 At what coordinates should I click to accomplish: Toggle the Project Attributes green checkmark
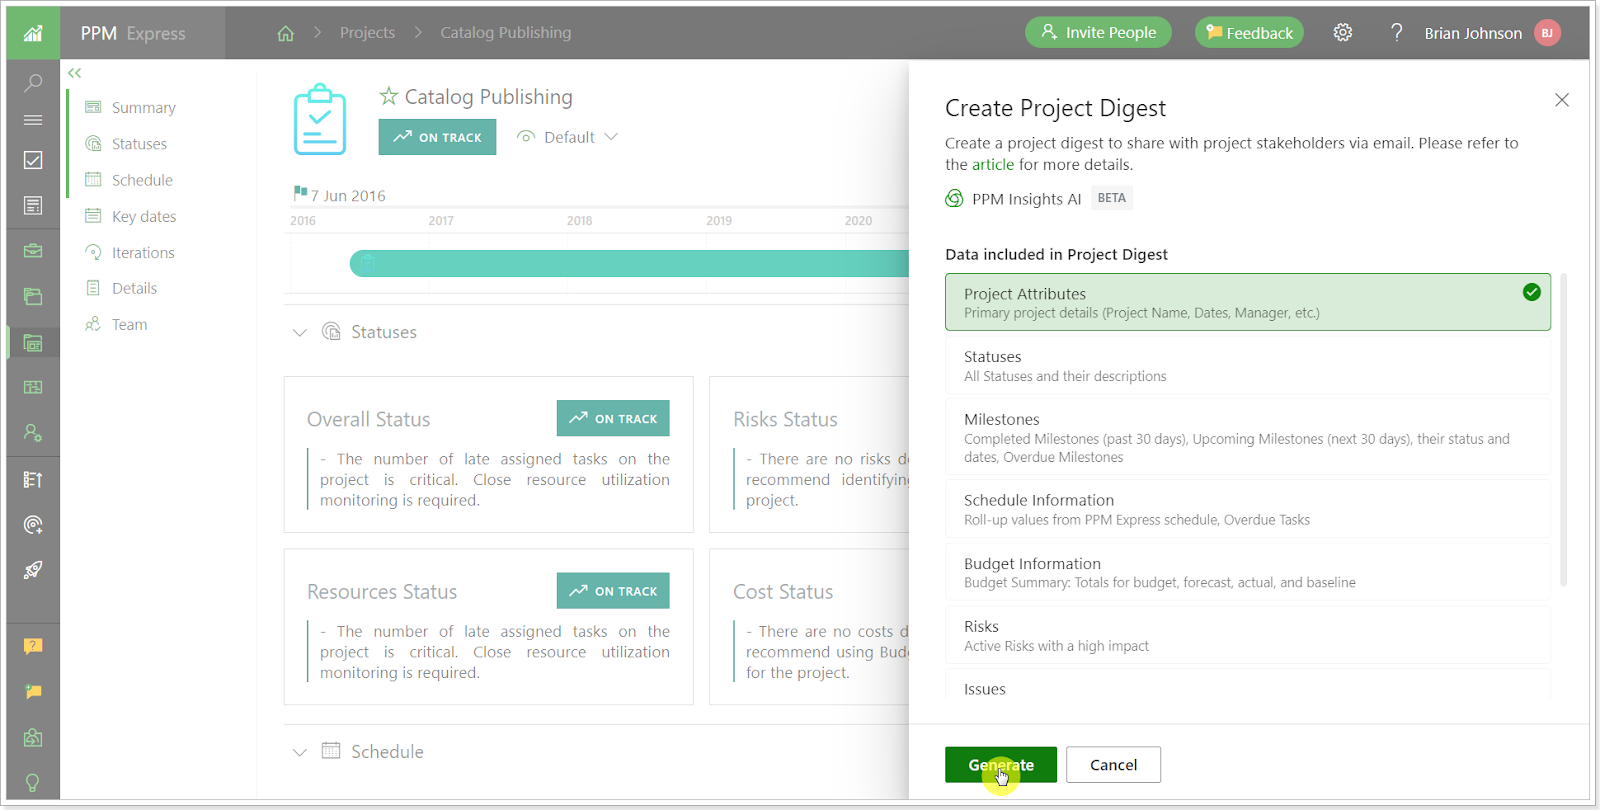click(1531, 292)
